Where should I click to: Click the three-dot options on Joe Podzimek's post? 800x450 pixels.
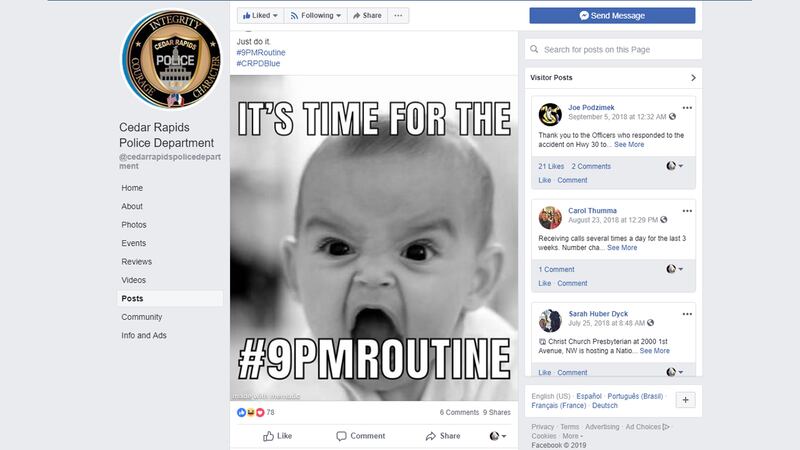[687, 107]
